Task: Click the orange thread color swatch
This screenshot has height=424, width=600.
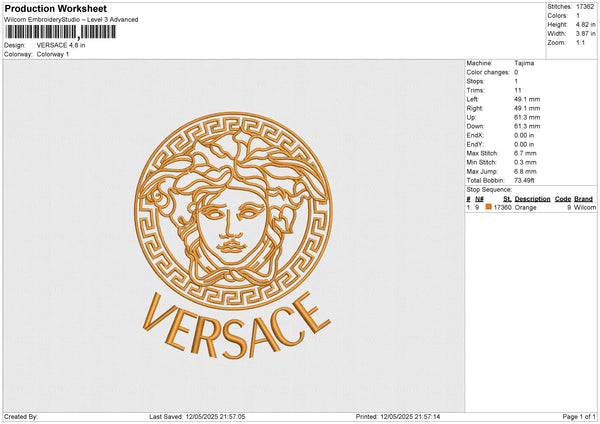Action: click(x=489, y=207)
